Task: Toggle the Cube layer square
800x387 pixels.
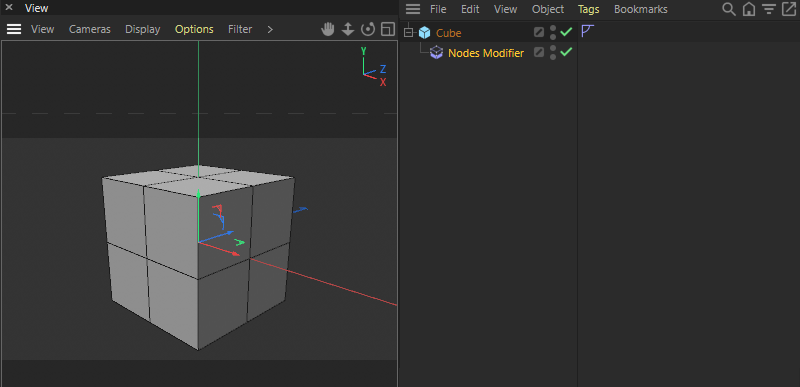Action: [539, 33]
